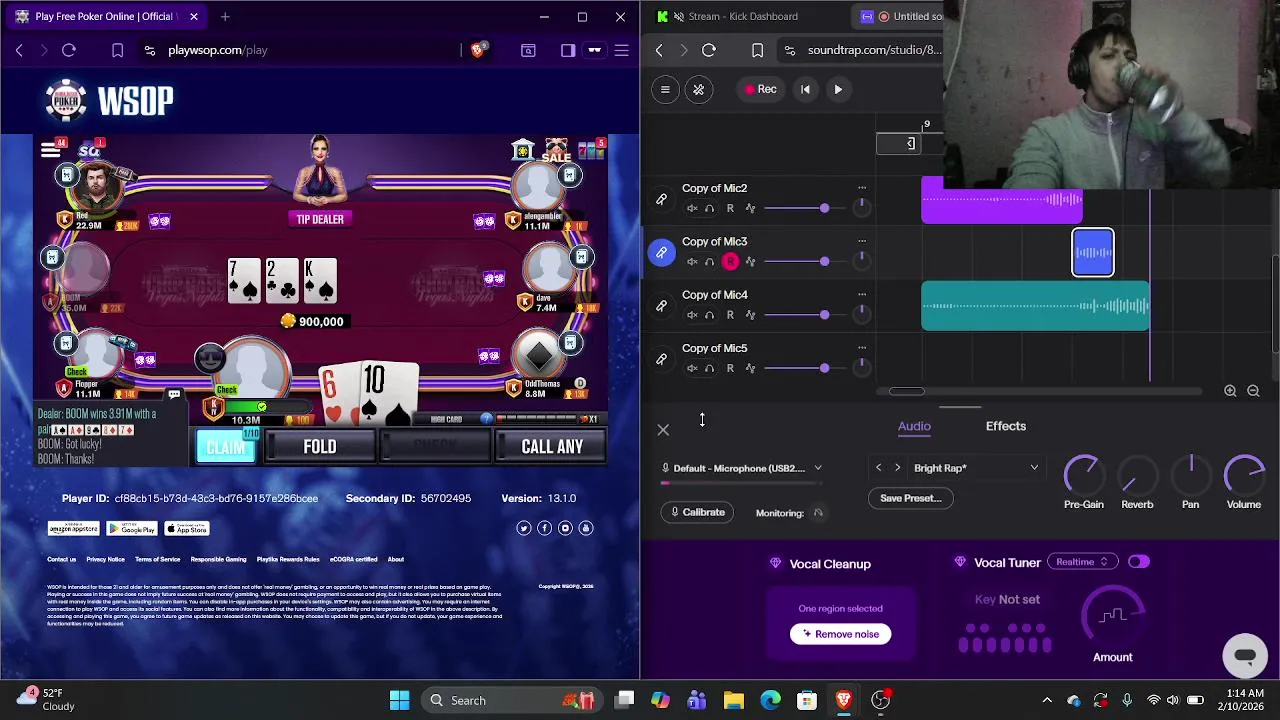Image resolution: width=1280 pixels, height=720 pixels.
Task: Open more options for Copy of Mic4
Action: (x=862, y=295)
